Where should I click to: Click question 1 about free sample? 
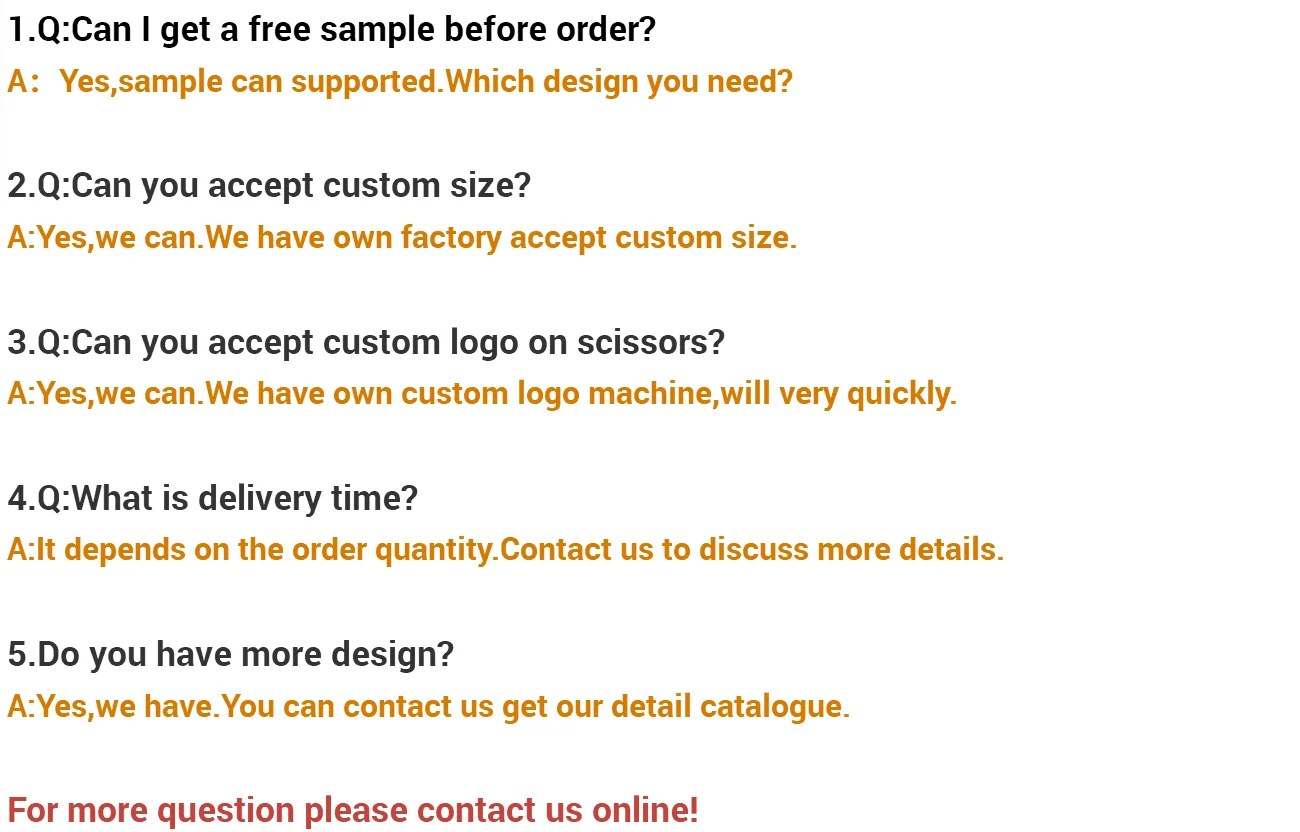332,30
